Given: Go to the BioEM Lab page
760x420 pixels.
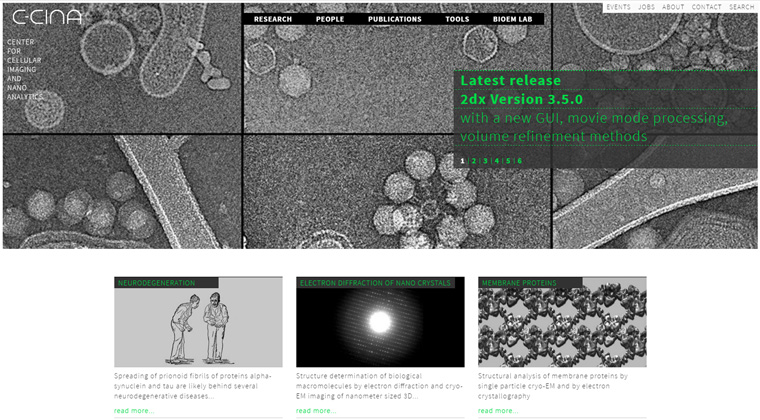Looking at the screenshot, I should coord(513,19).
